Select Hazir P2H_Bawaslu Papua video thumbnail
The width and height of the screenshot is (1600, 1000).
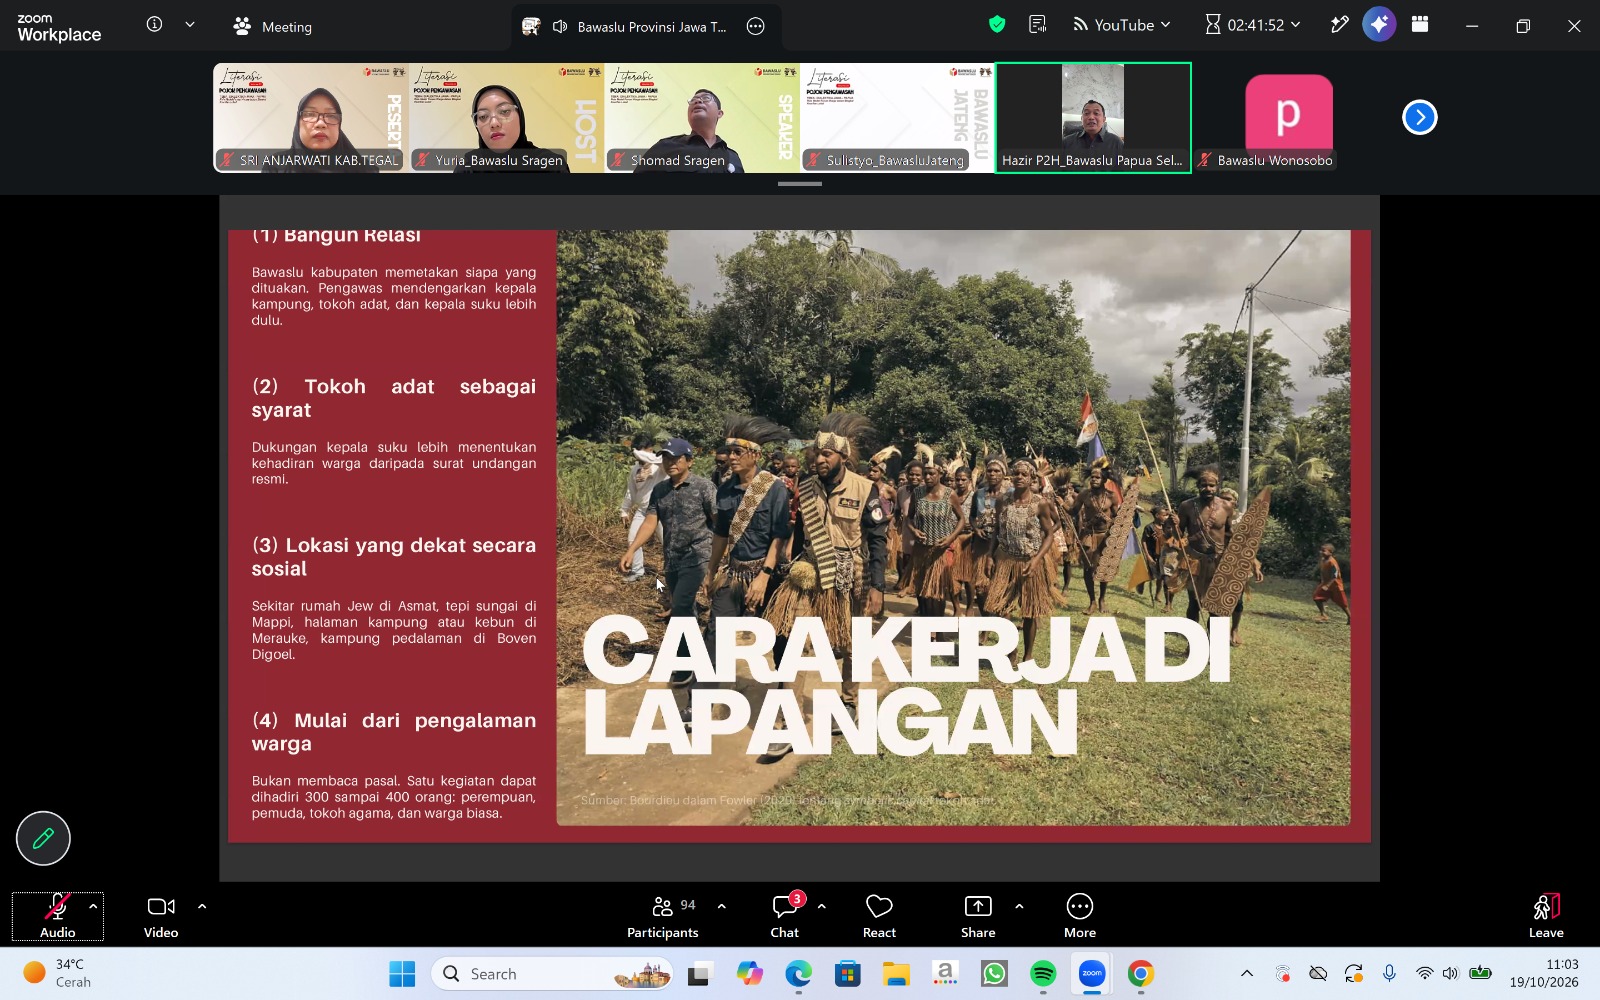[1093, 118]
